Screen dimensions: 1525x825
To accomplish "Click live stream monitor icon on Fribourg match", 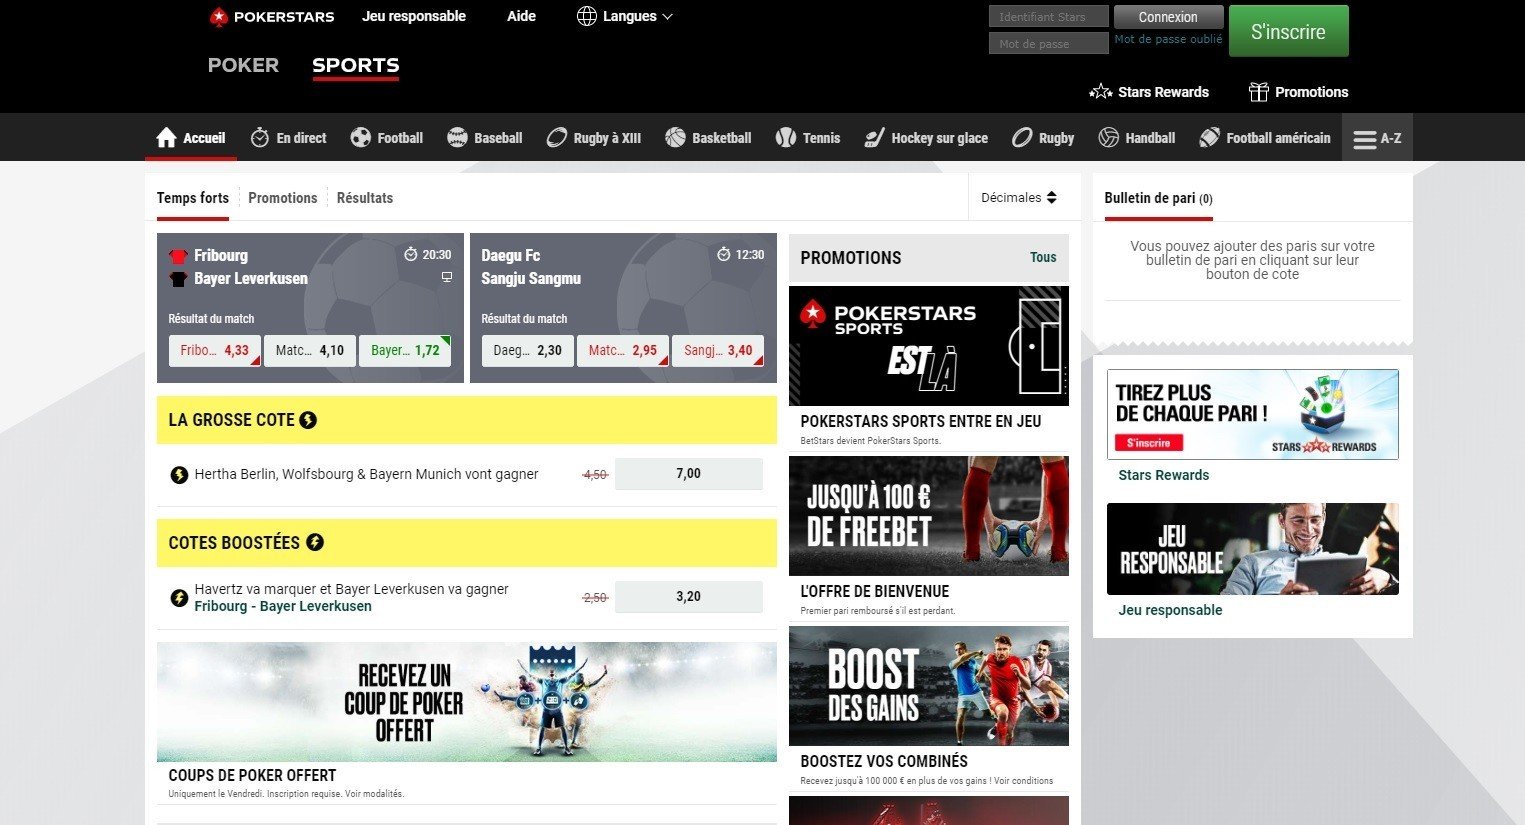I will [447, 277].
